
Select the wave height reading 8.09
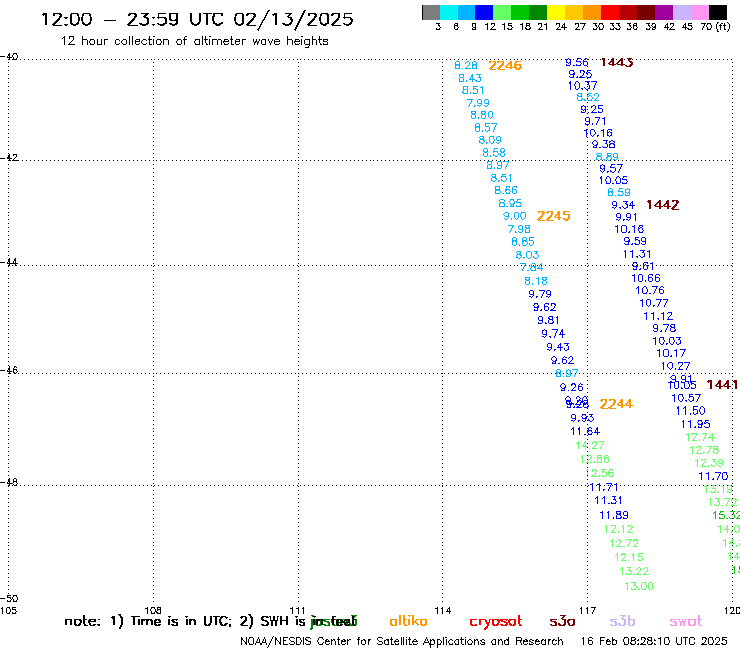coord(490,140)
